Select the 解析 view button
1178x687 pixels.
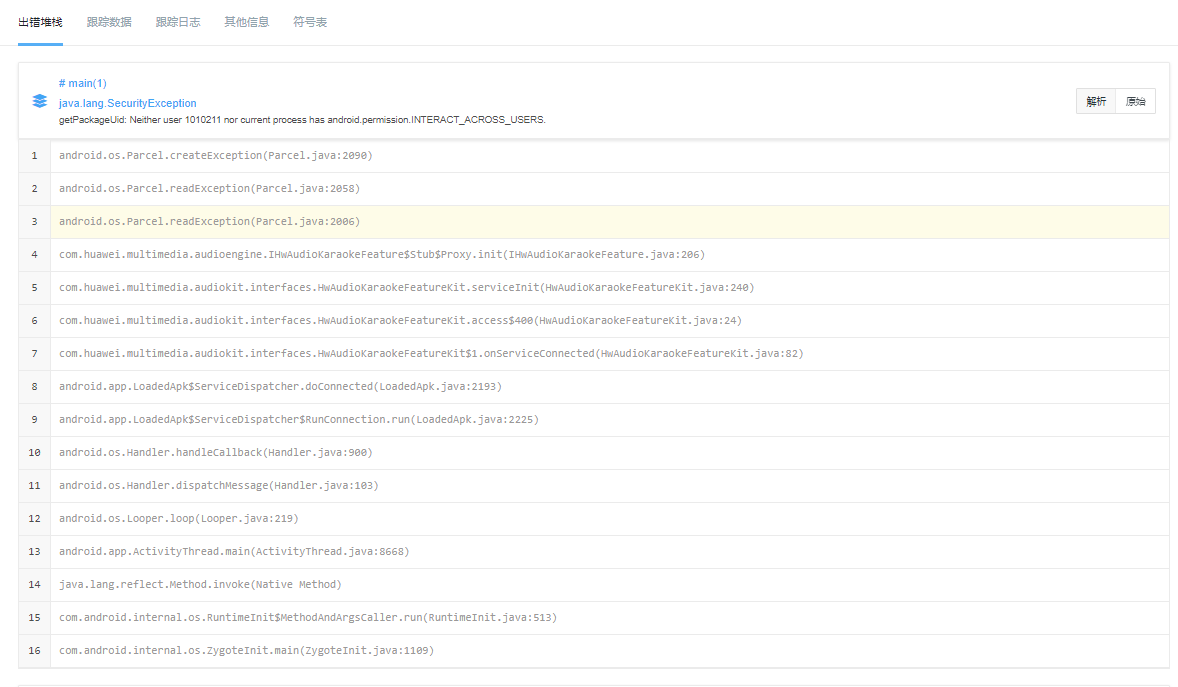1096,101
